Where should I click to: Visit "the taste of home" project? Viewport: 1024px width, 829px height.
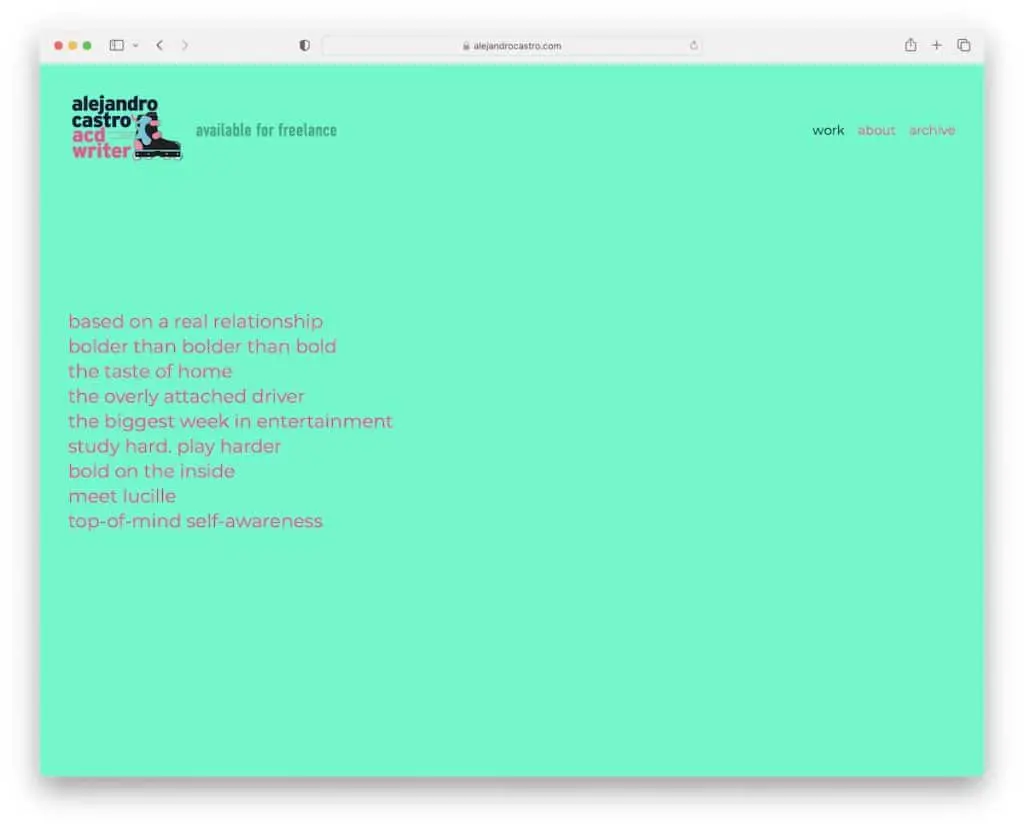coord(150,371)
